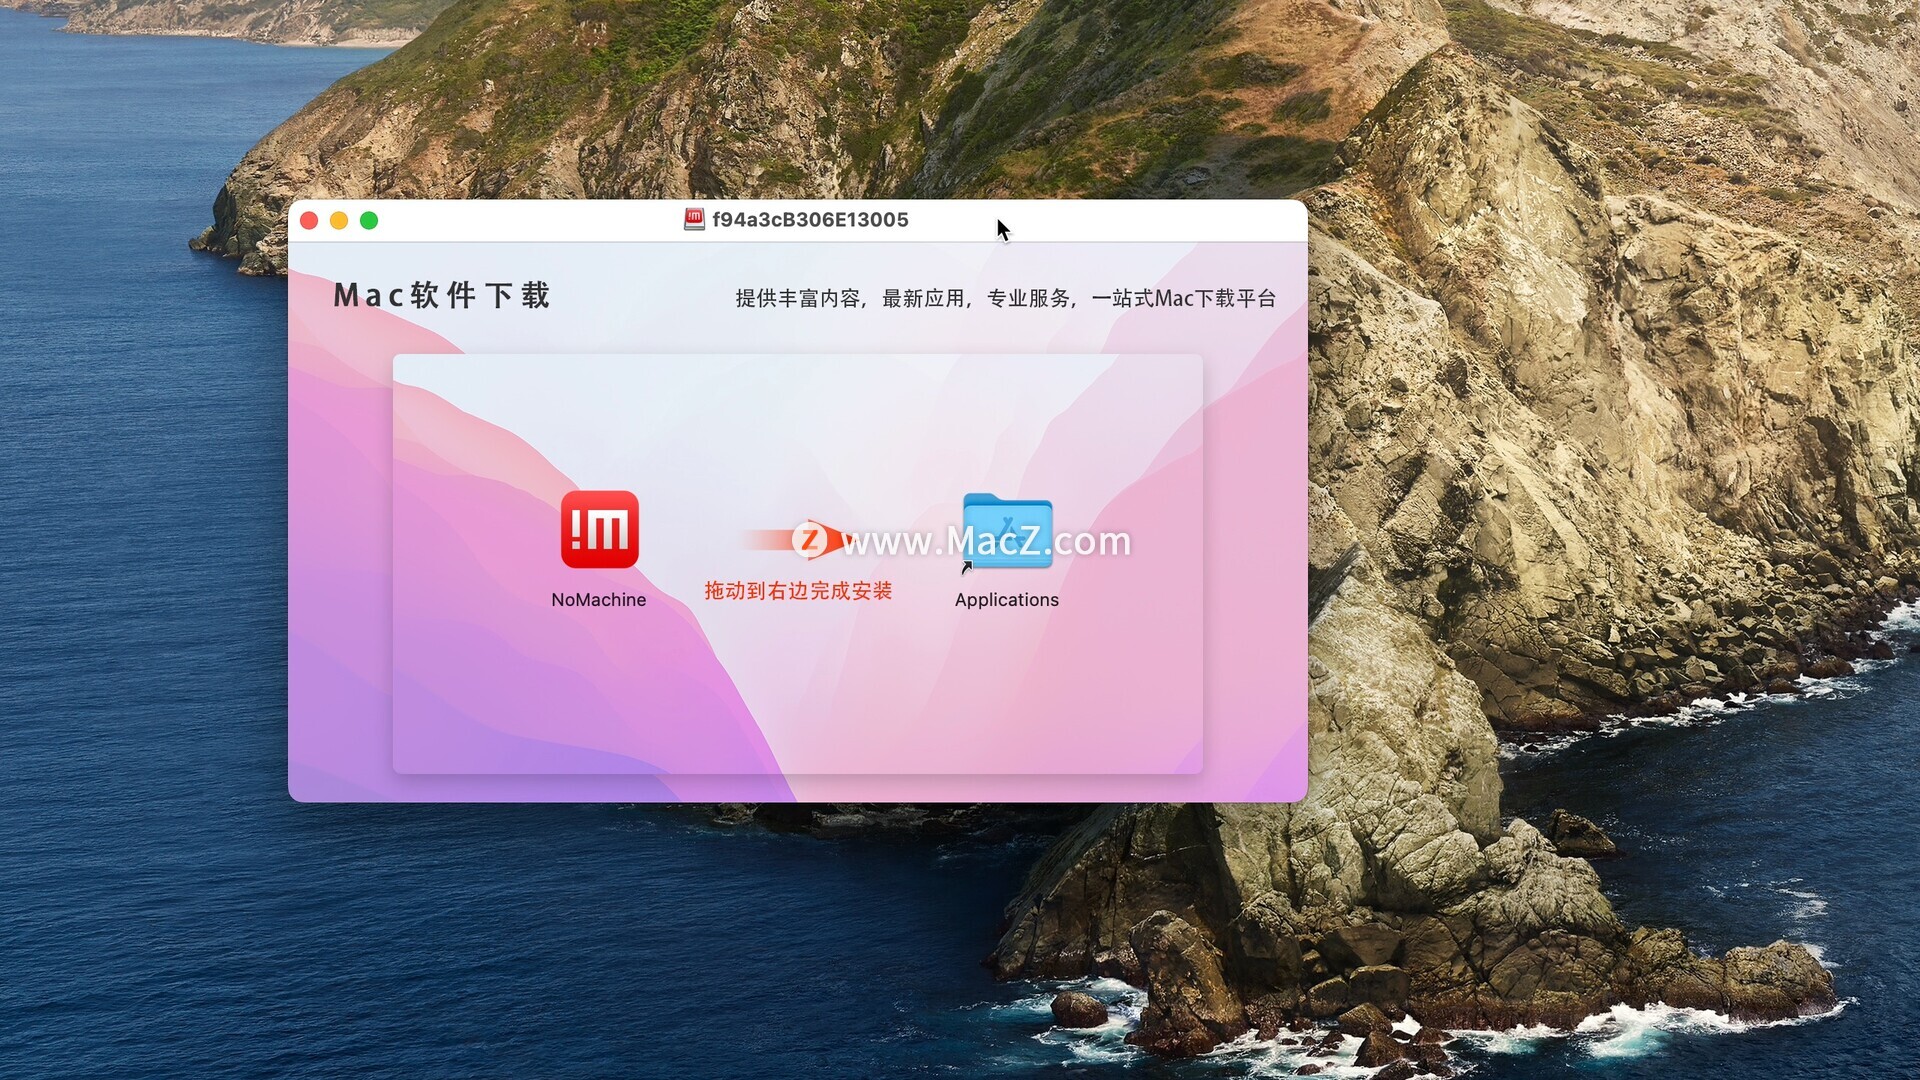Click the alias arrow badge on Applications folder
This screenshot has width=1920, height=1080.
[966, 567]
